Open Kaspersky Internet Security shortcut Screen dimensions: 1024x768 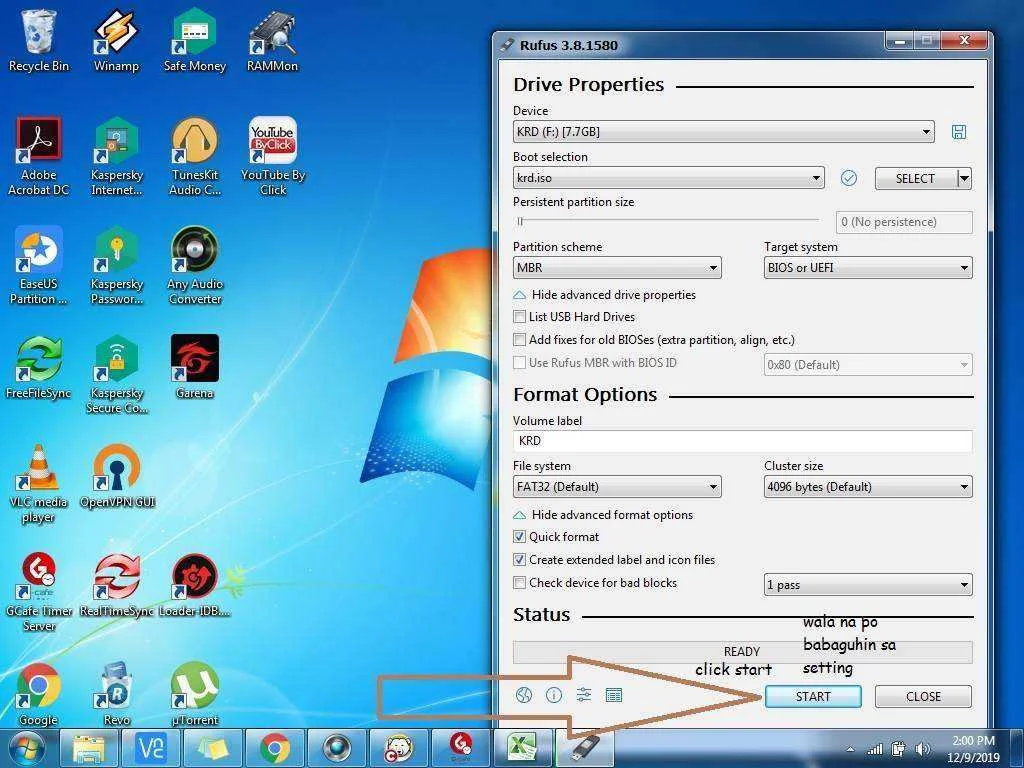pyautogui.click(x=116, y=157)
